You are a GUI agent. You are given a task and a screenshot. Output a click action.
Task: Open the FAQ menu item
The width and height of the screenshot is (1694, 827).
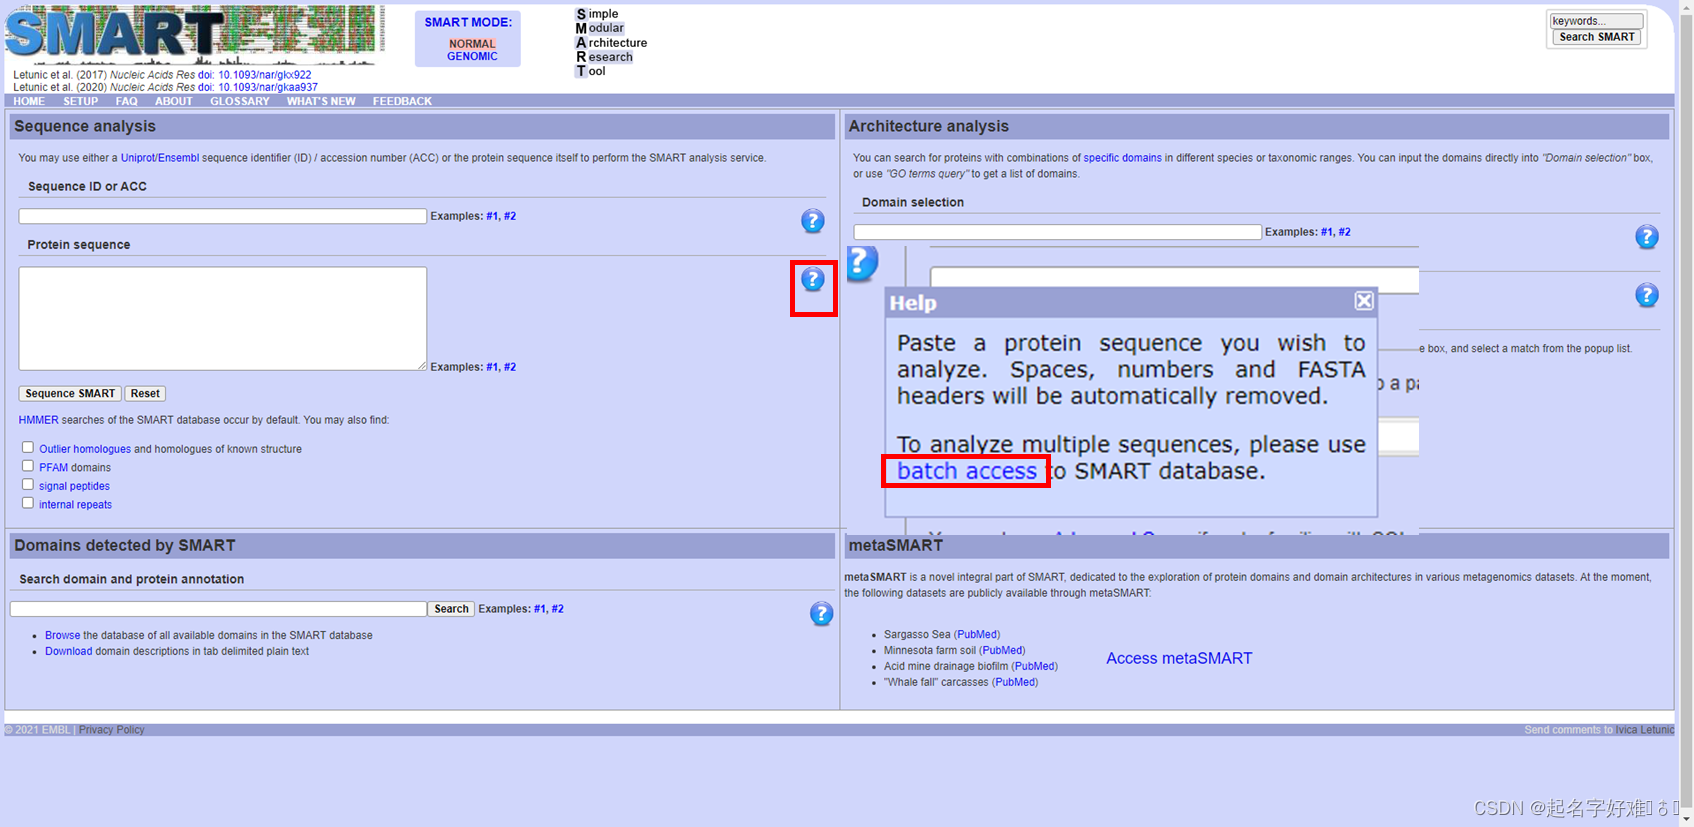127,101
